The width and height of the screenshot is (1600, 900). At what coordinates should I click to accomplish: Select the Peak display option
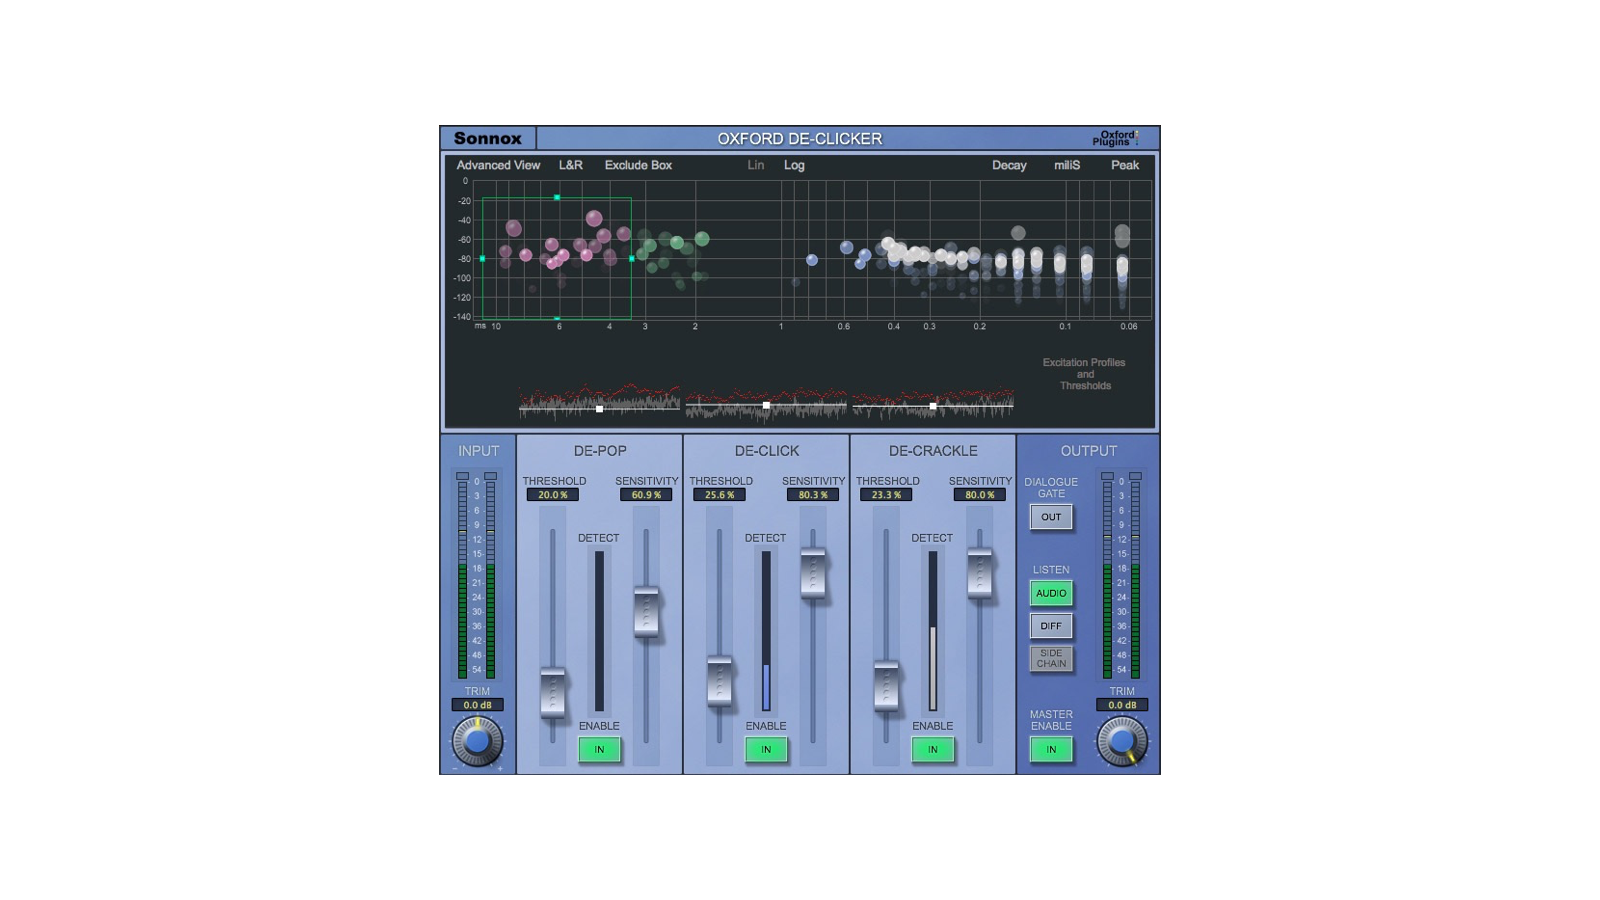(x=1125, y=165)
